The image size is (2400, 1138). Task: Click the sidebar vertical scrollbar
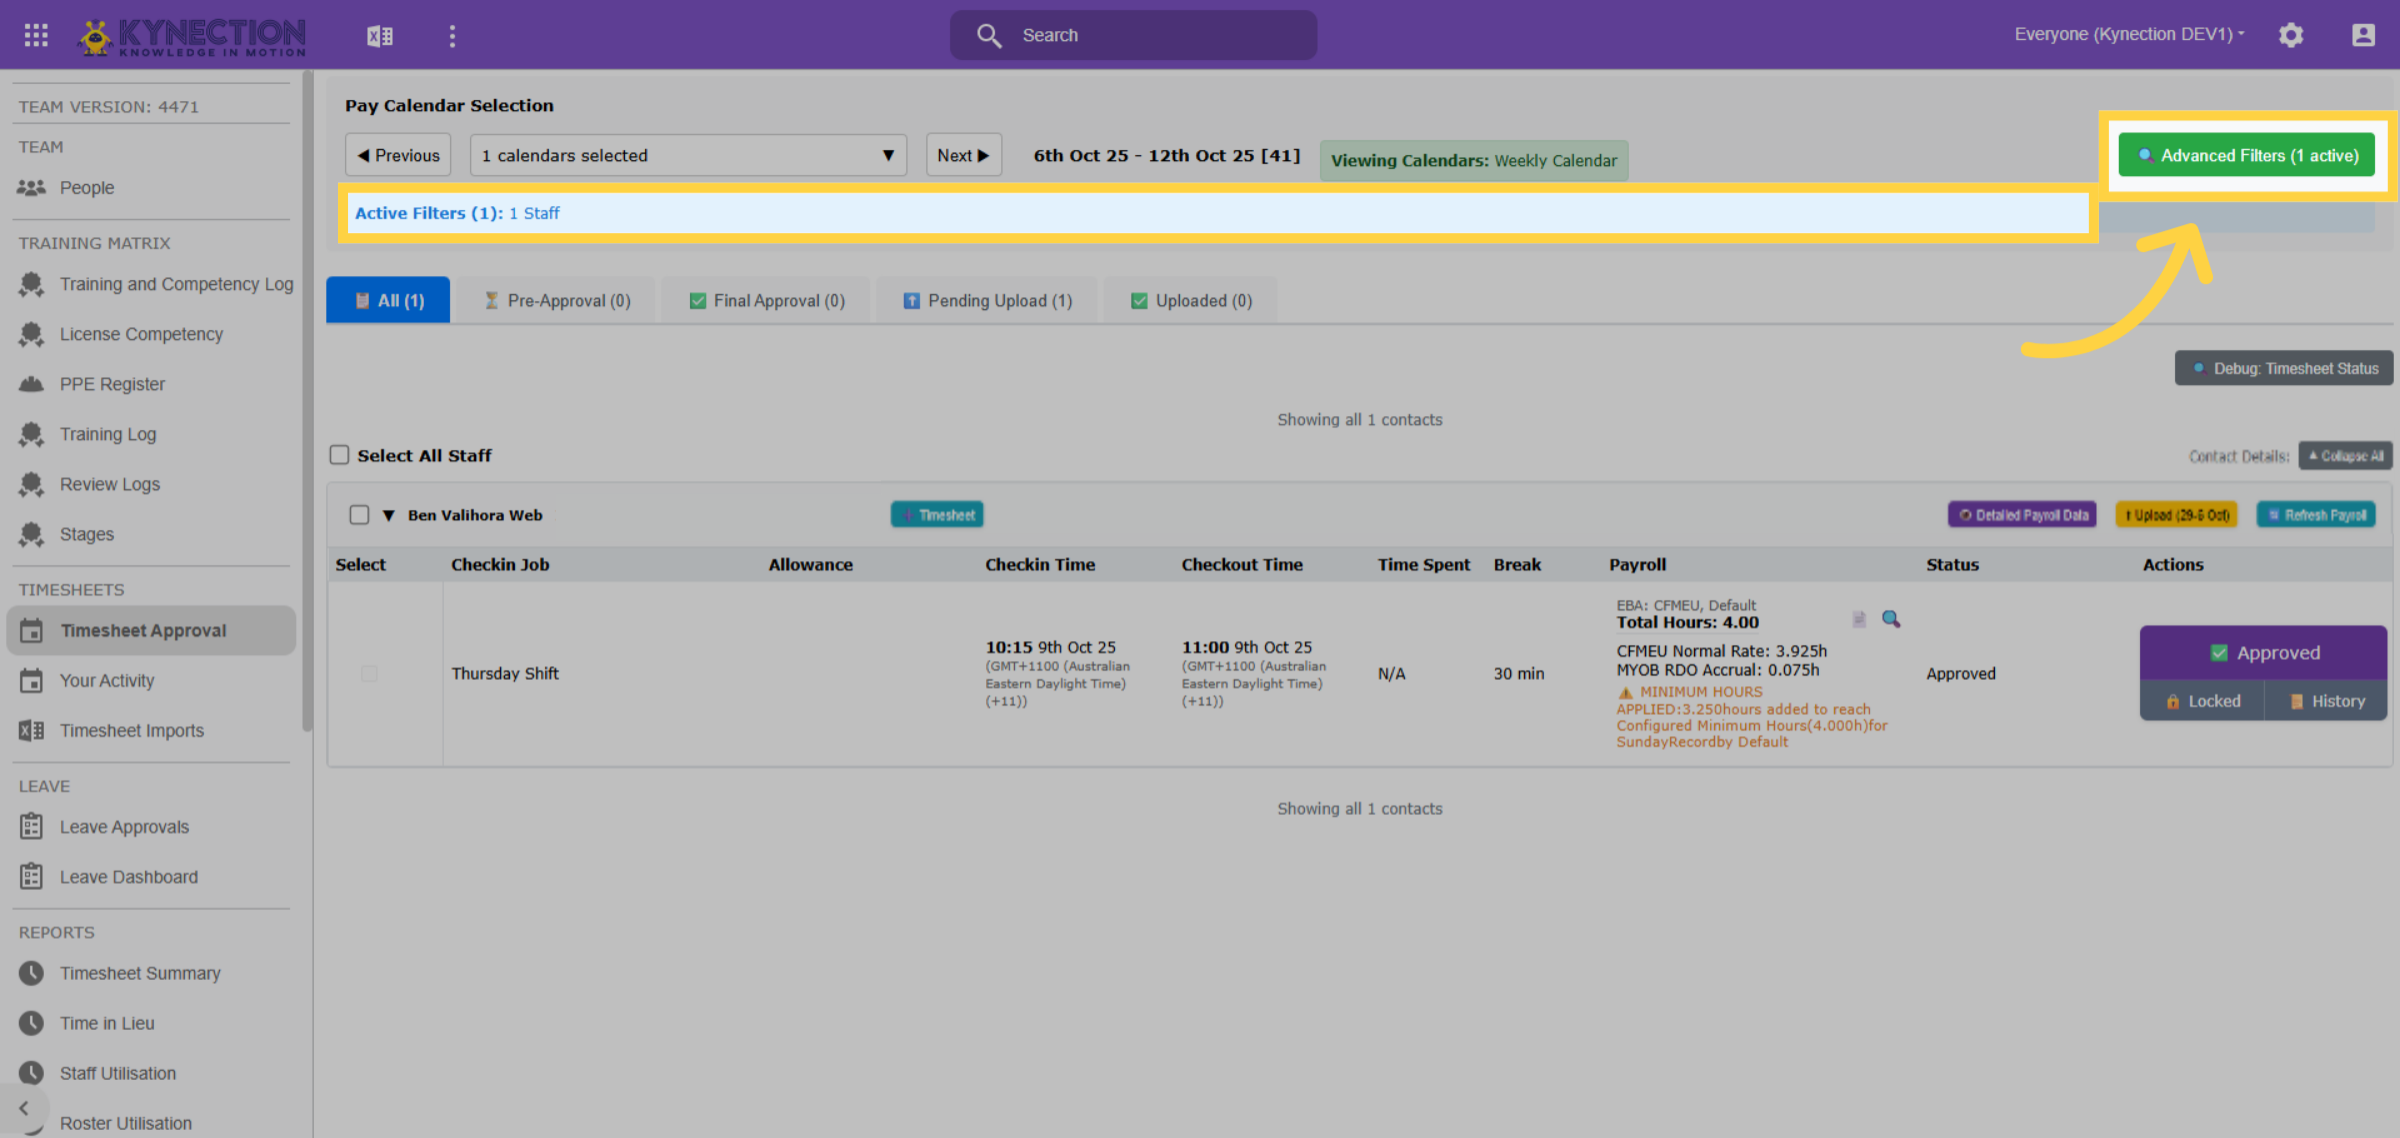(307, 400)
